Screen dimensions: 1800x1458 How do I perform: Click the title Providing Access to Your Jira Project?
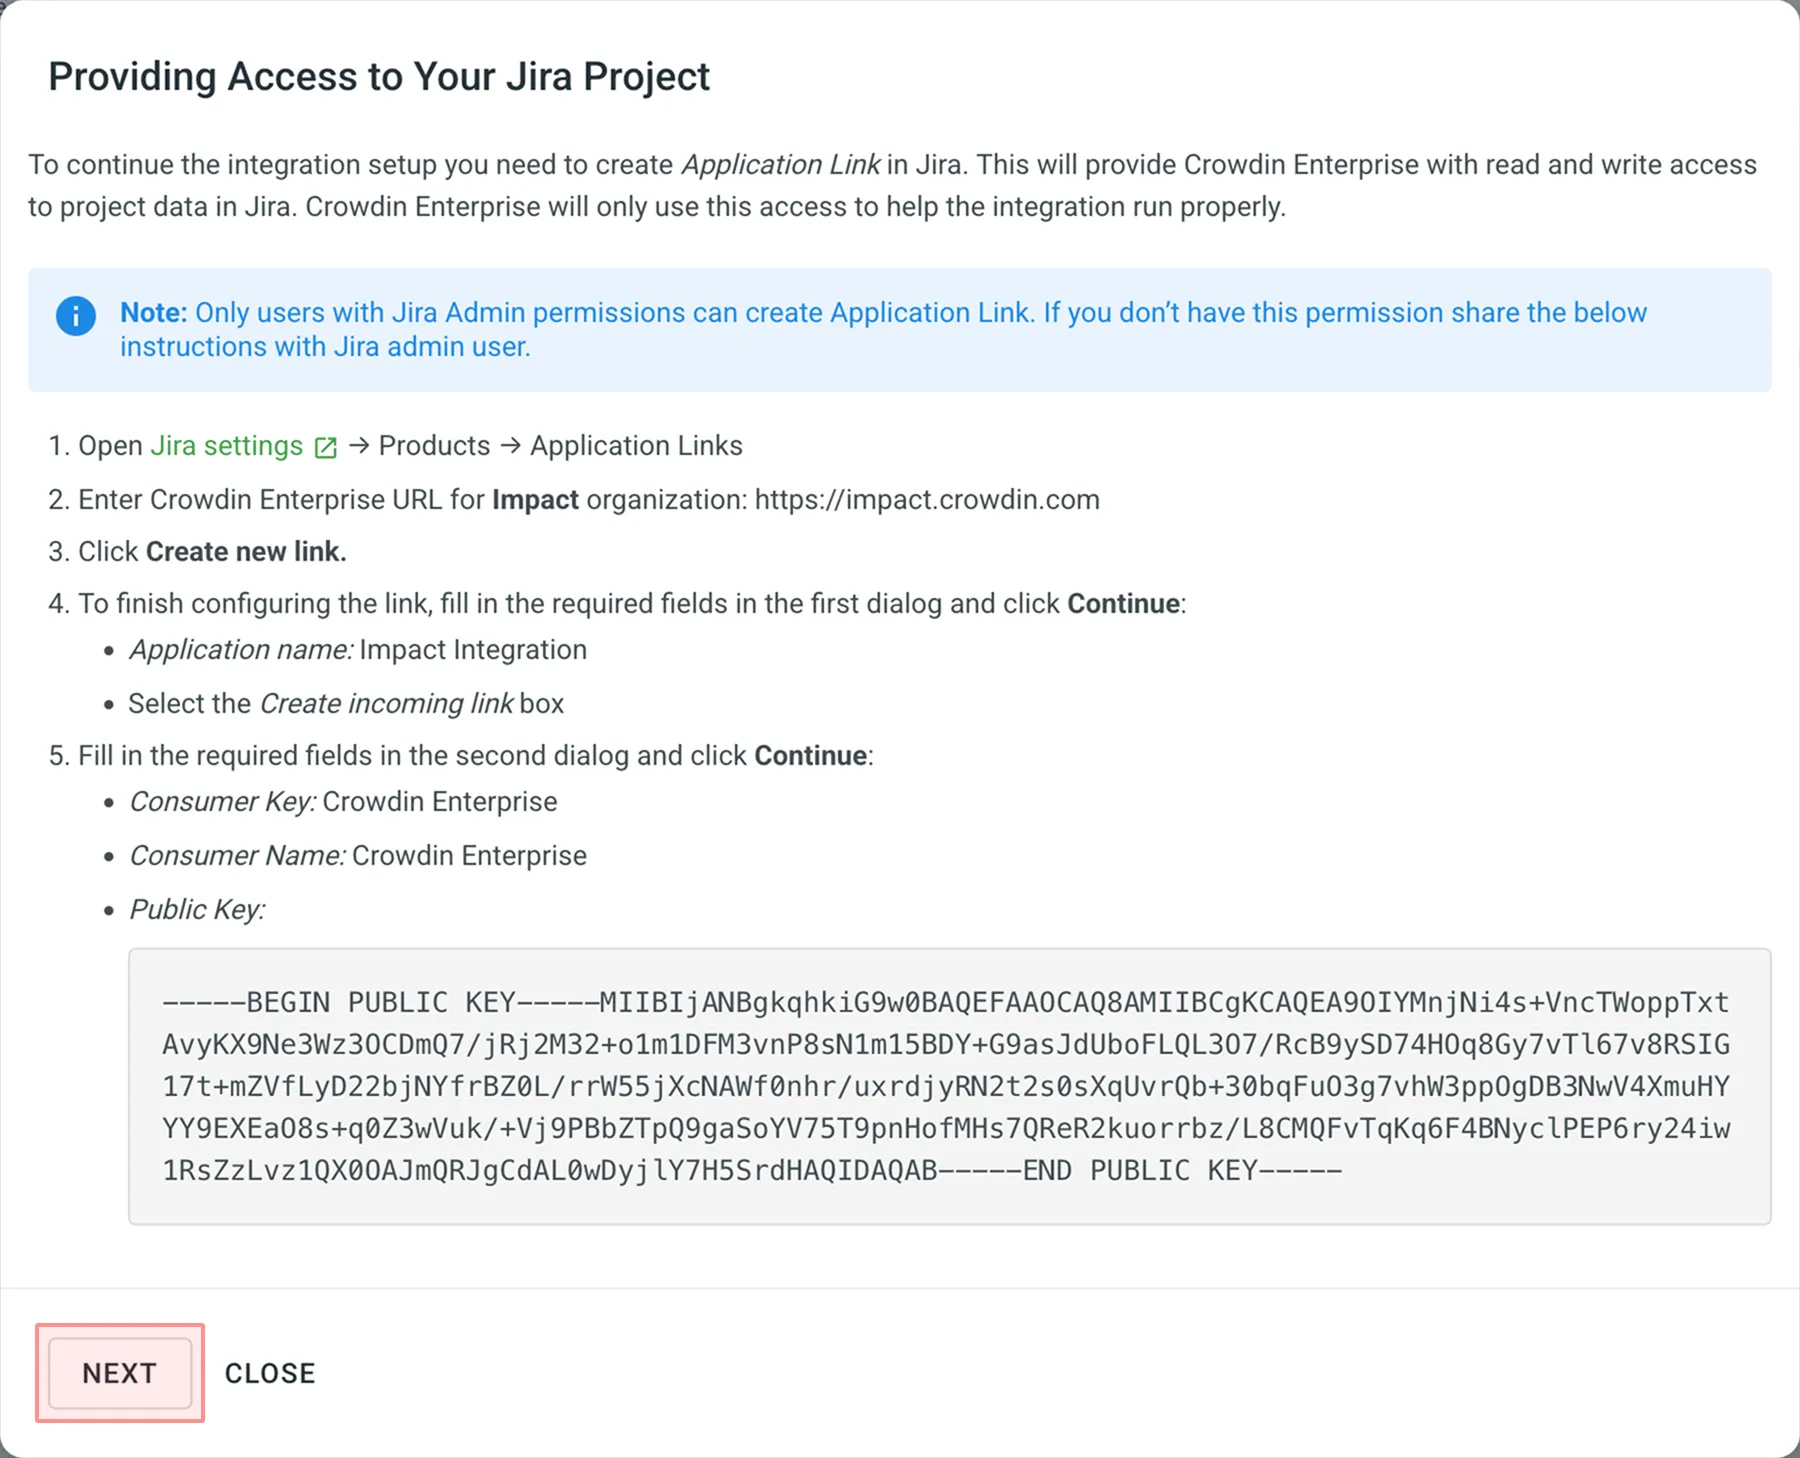click(380, 76)
